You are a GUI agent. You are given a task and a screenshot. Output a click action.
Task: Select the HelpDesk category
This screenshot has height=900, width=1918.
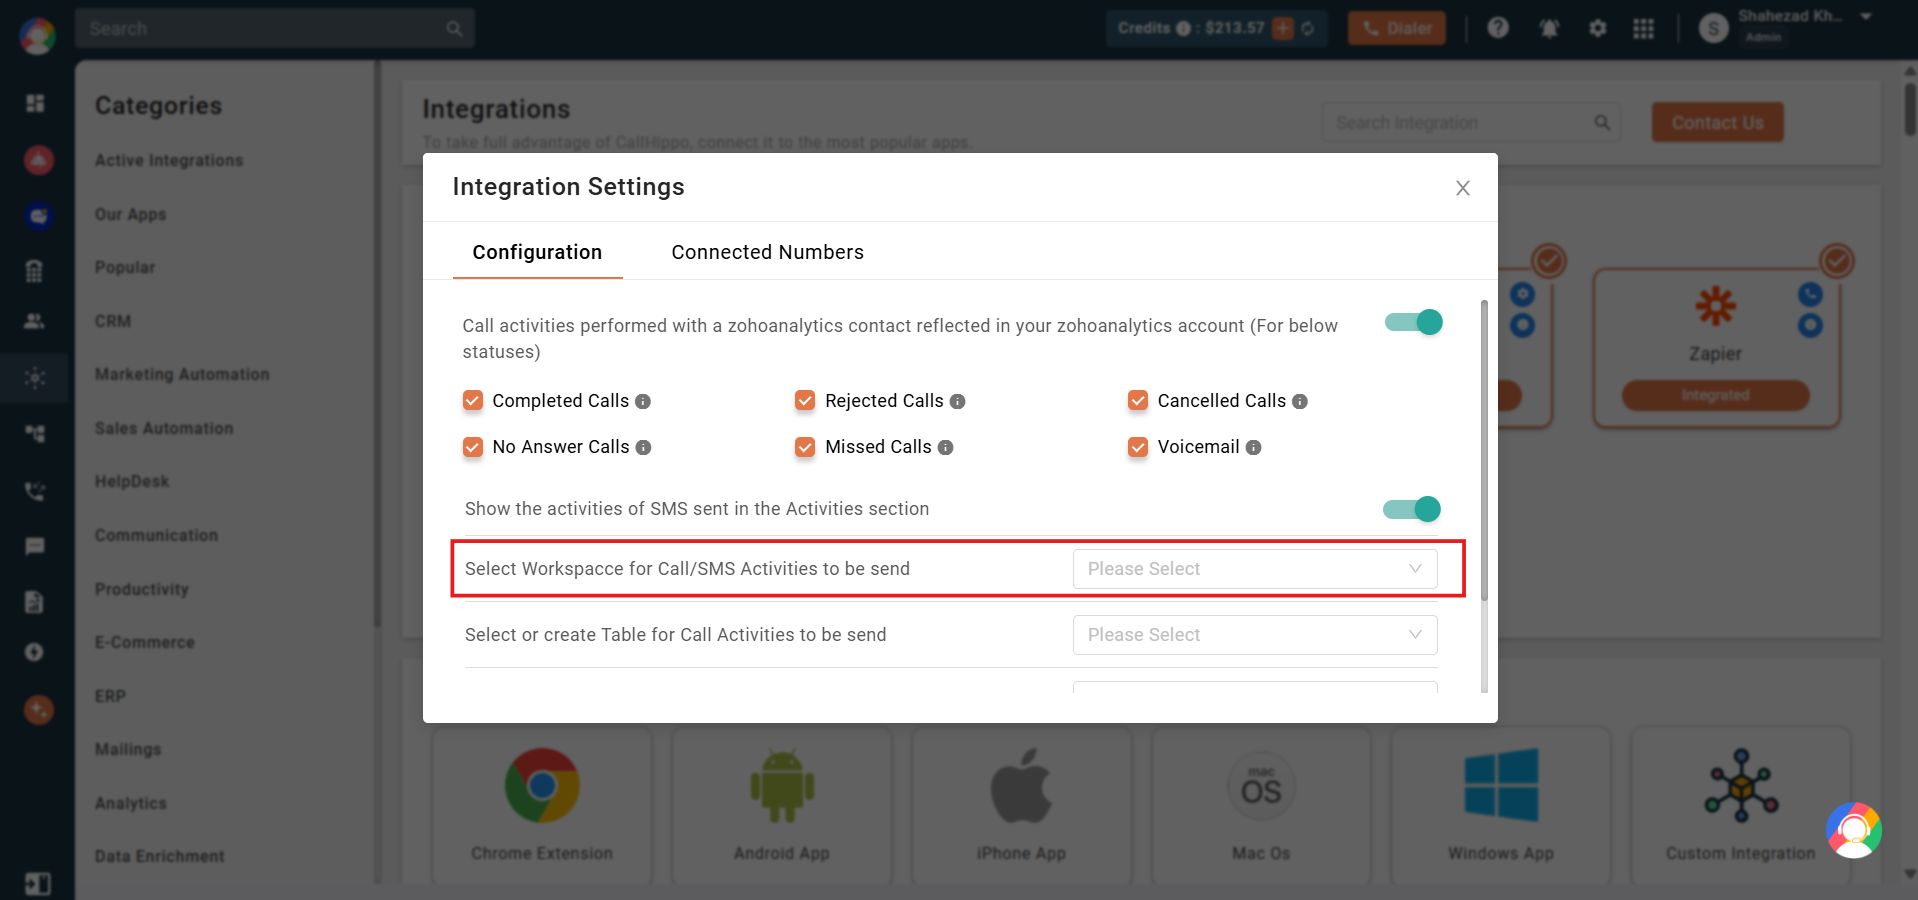132,481
